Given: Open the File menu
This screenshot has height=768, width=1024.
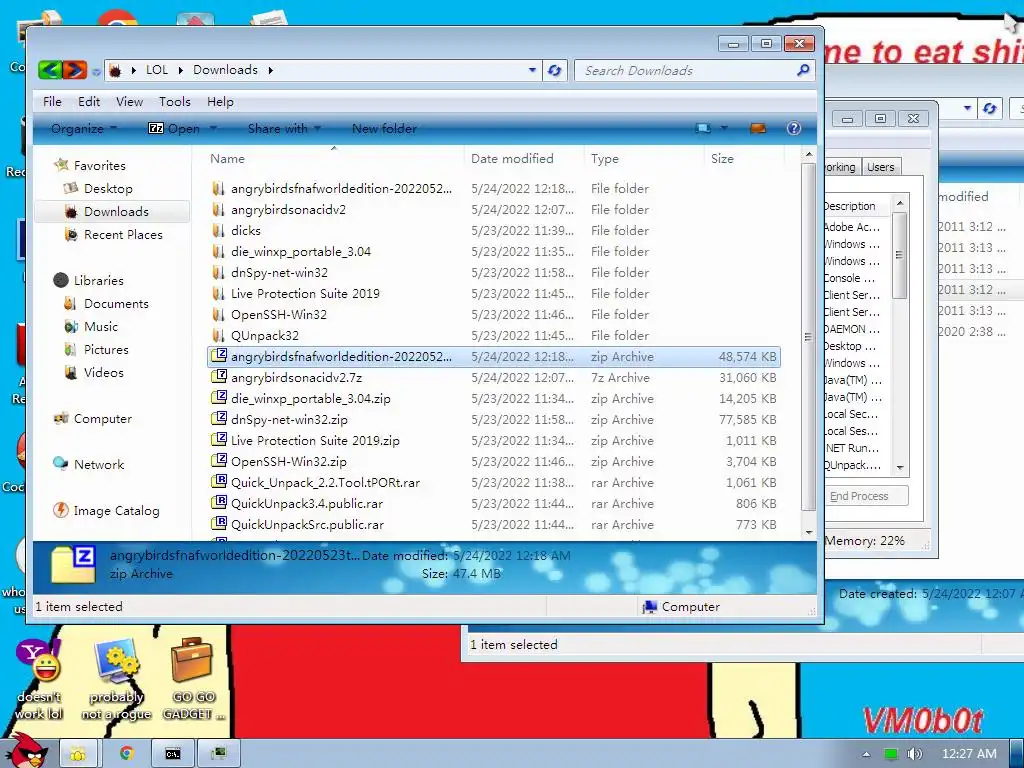Looking at the screenshot, I should [52, 102].
